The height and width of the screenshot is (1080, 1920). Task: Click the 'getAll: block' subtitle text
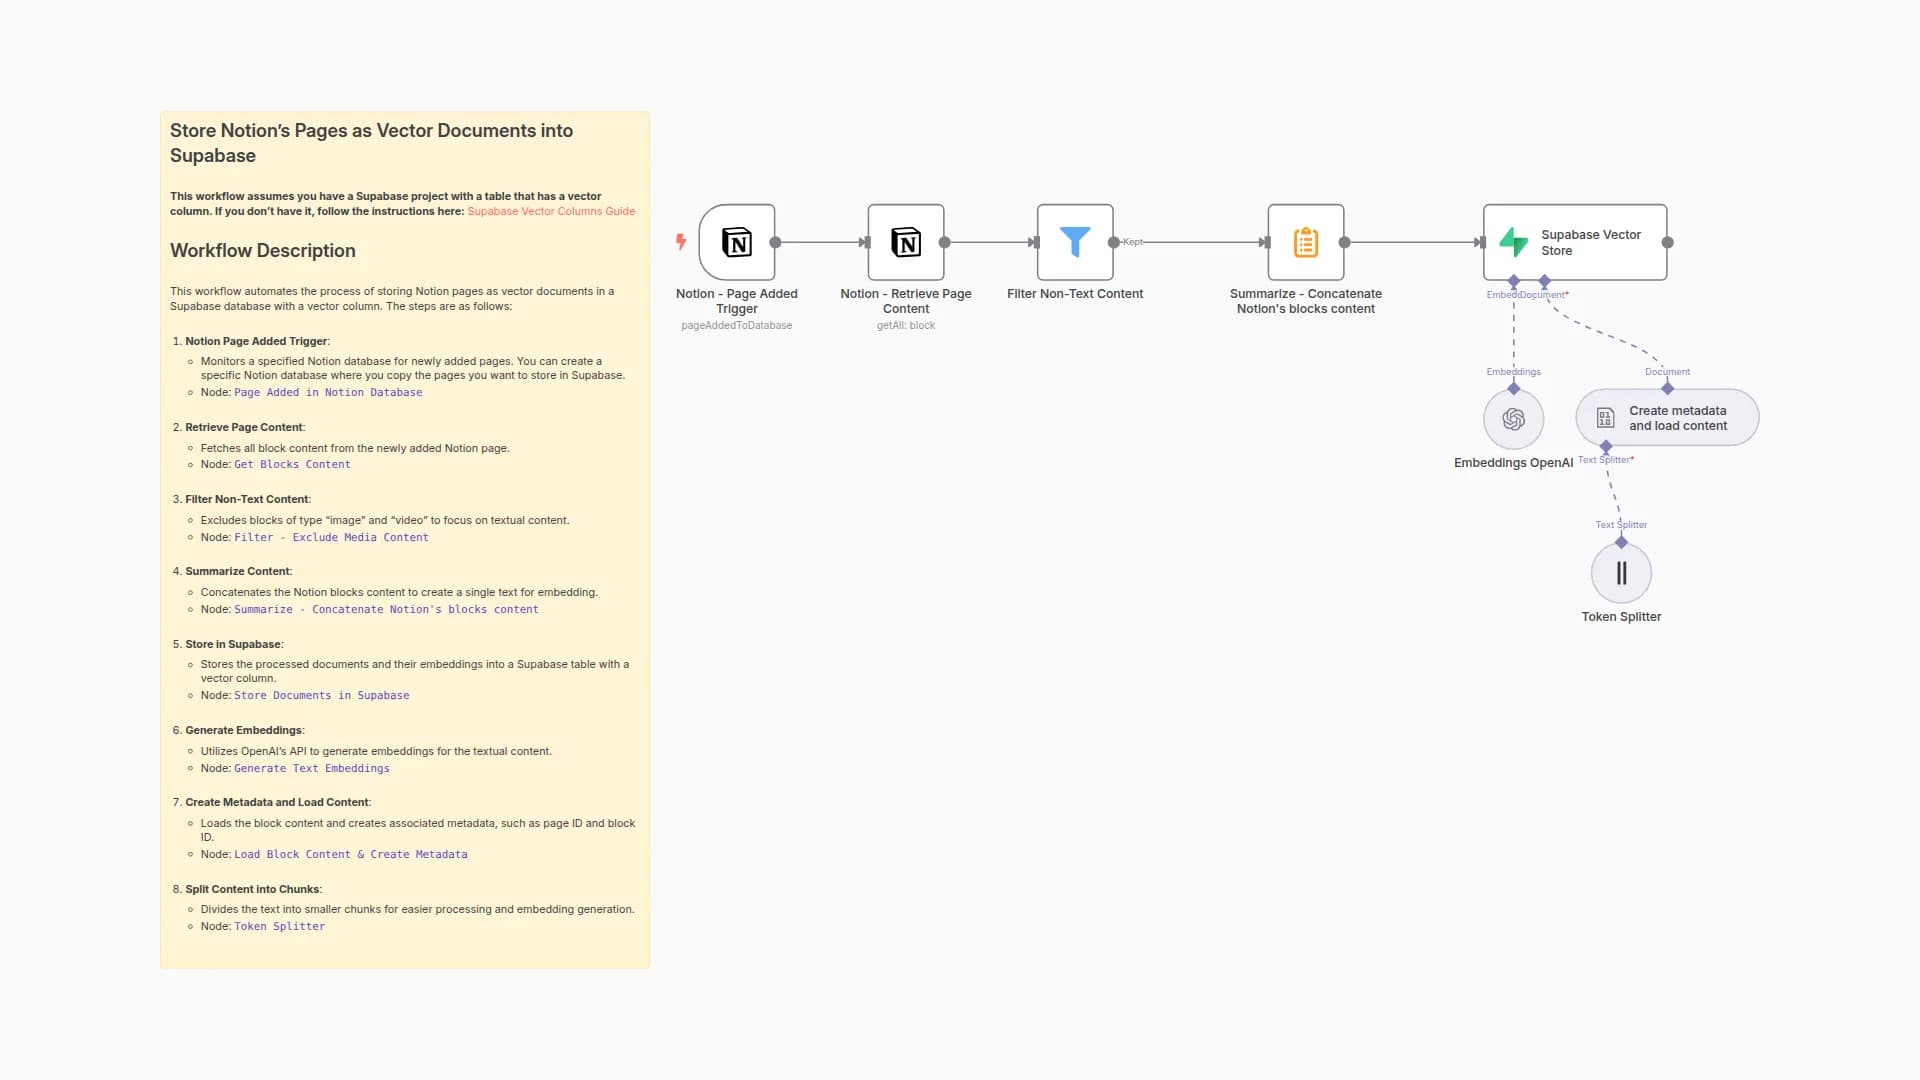pos(906,326)
